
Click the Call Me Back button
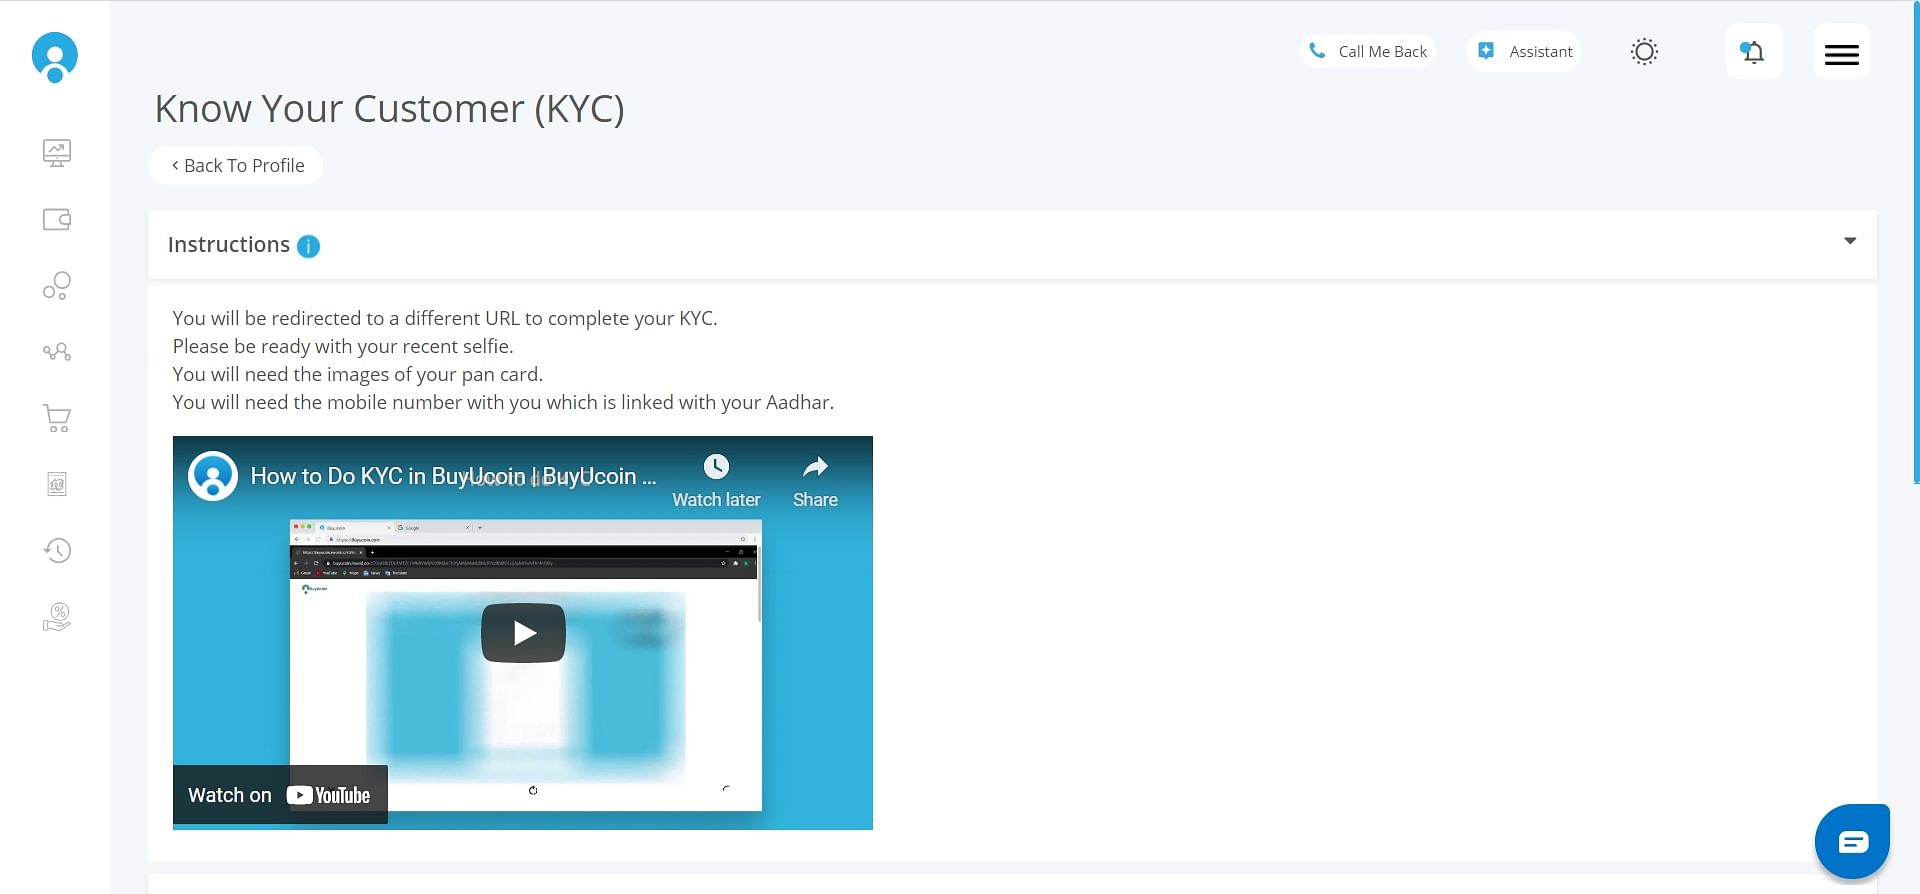click(x=1368, y=51)
